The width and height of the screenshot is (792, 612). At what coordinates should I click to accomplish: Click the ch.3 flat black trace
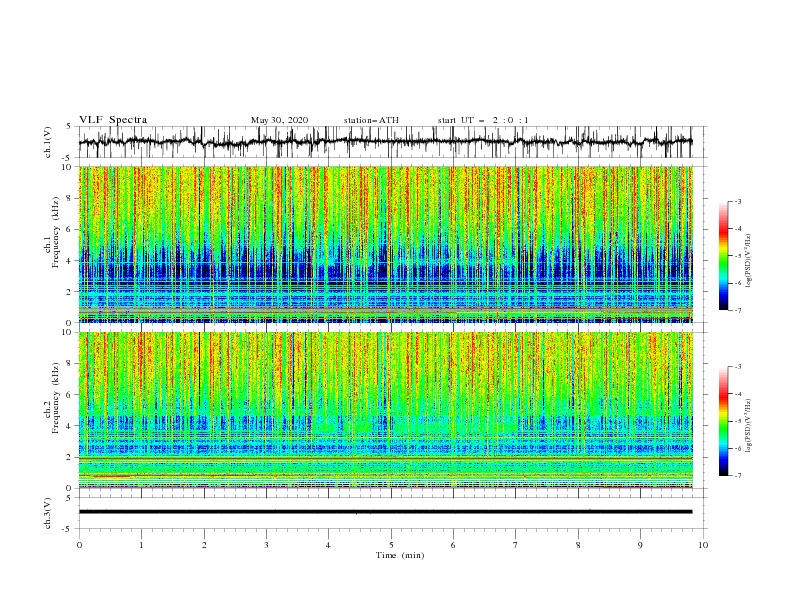coord(385,512)
